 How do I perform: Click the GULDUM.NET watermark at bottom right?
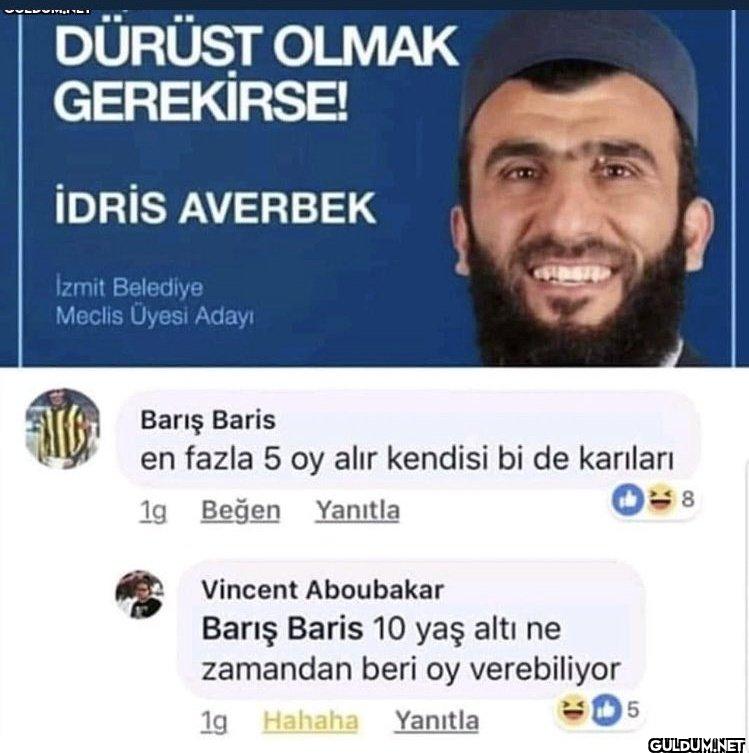pyautogui.click(x=698, y=745)
